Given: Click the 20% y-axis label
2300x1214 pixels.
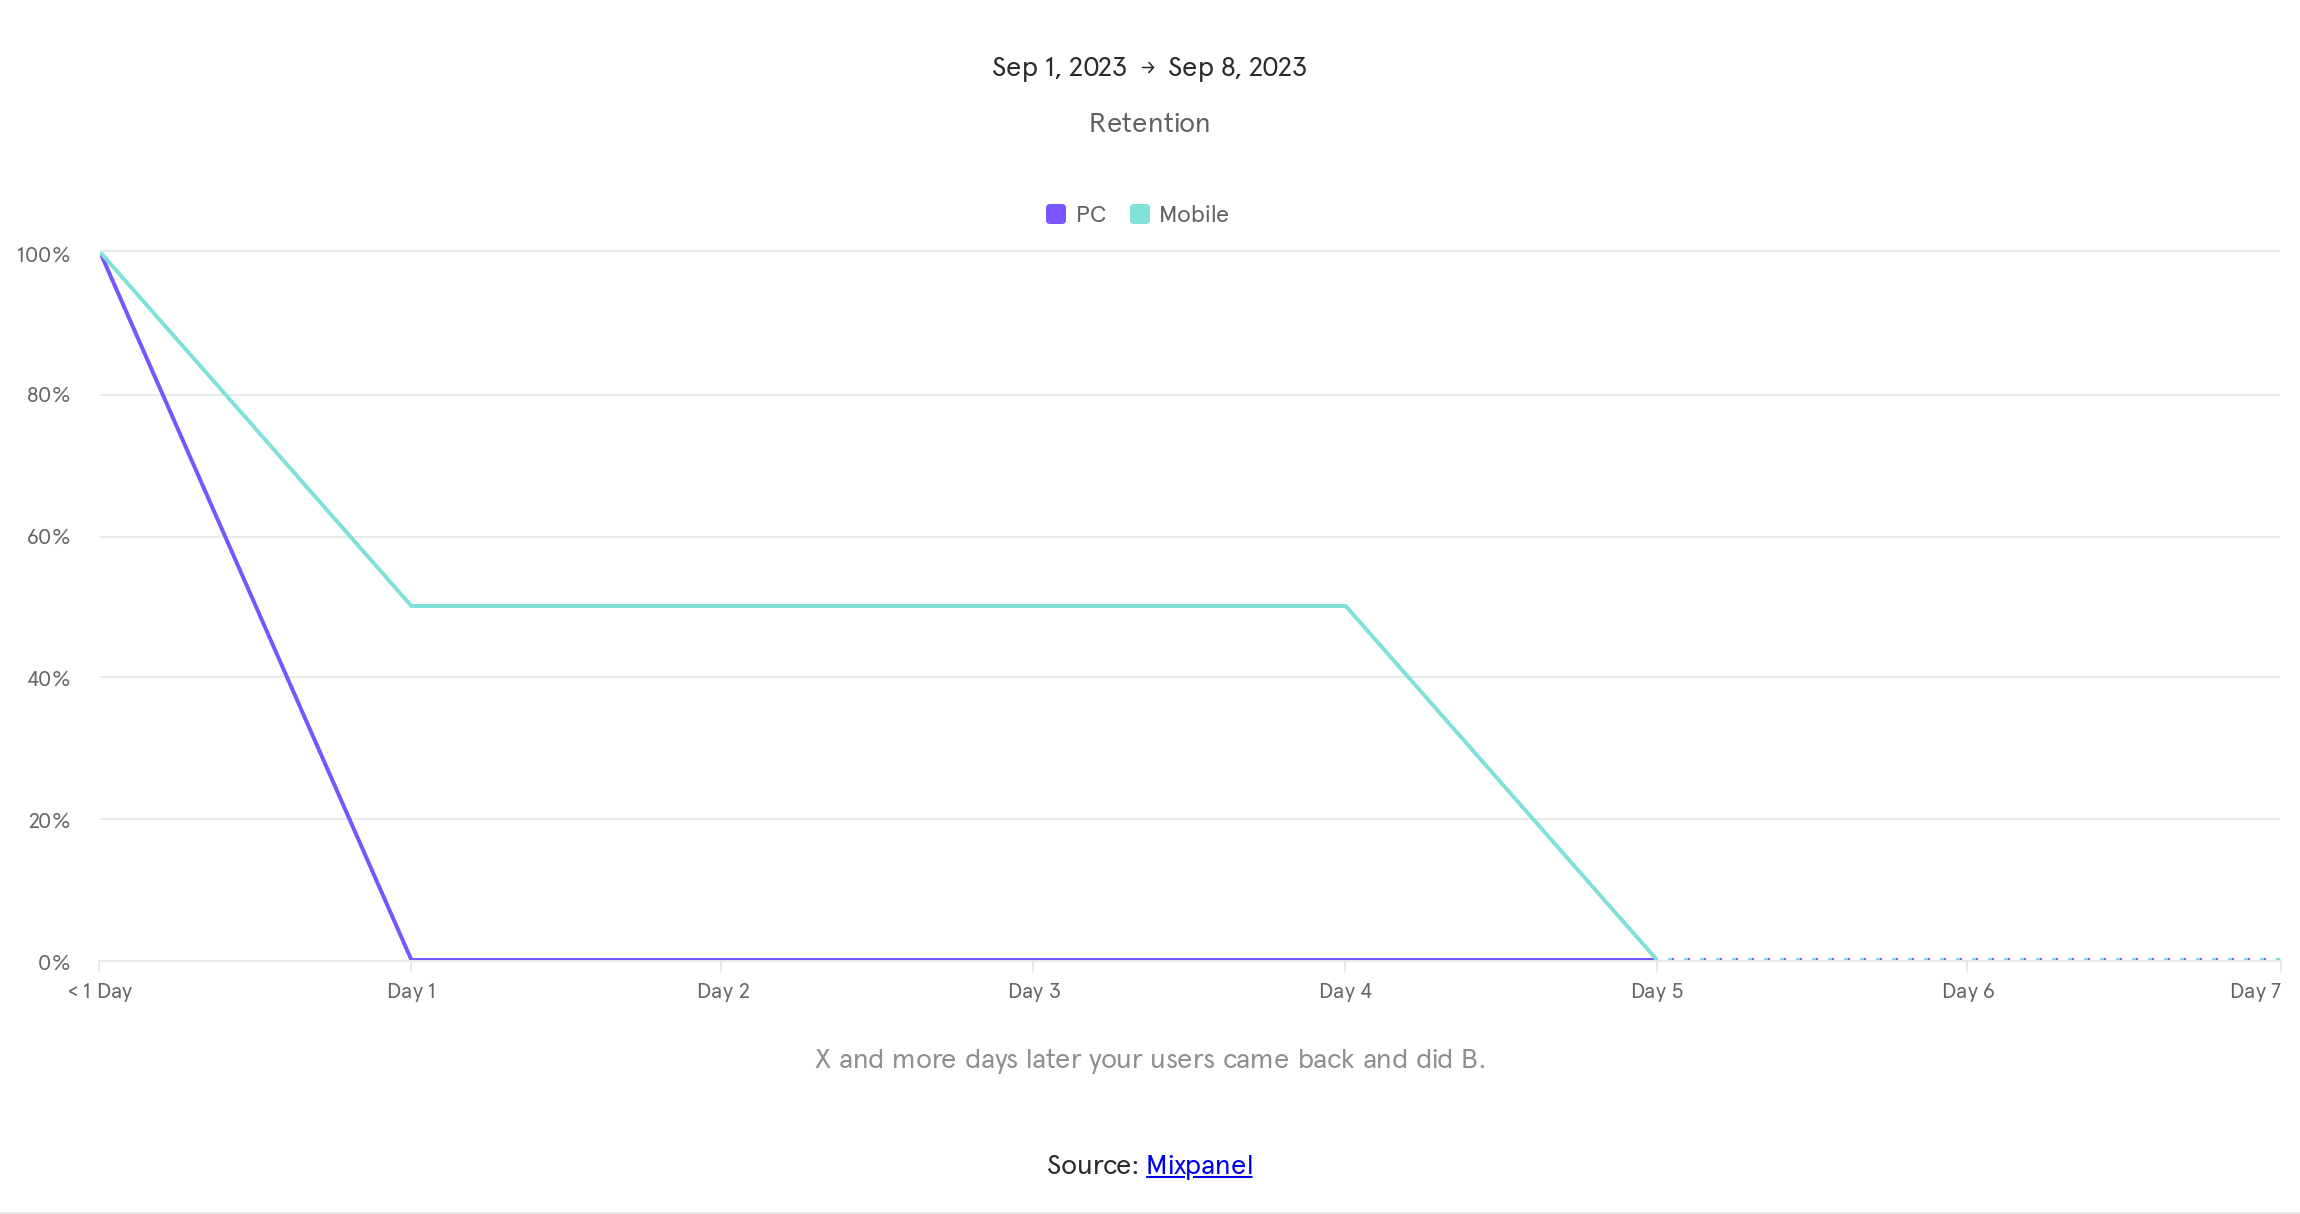Looking at the screenshot, I should pos(49,821).
